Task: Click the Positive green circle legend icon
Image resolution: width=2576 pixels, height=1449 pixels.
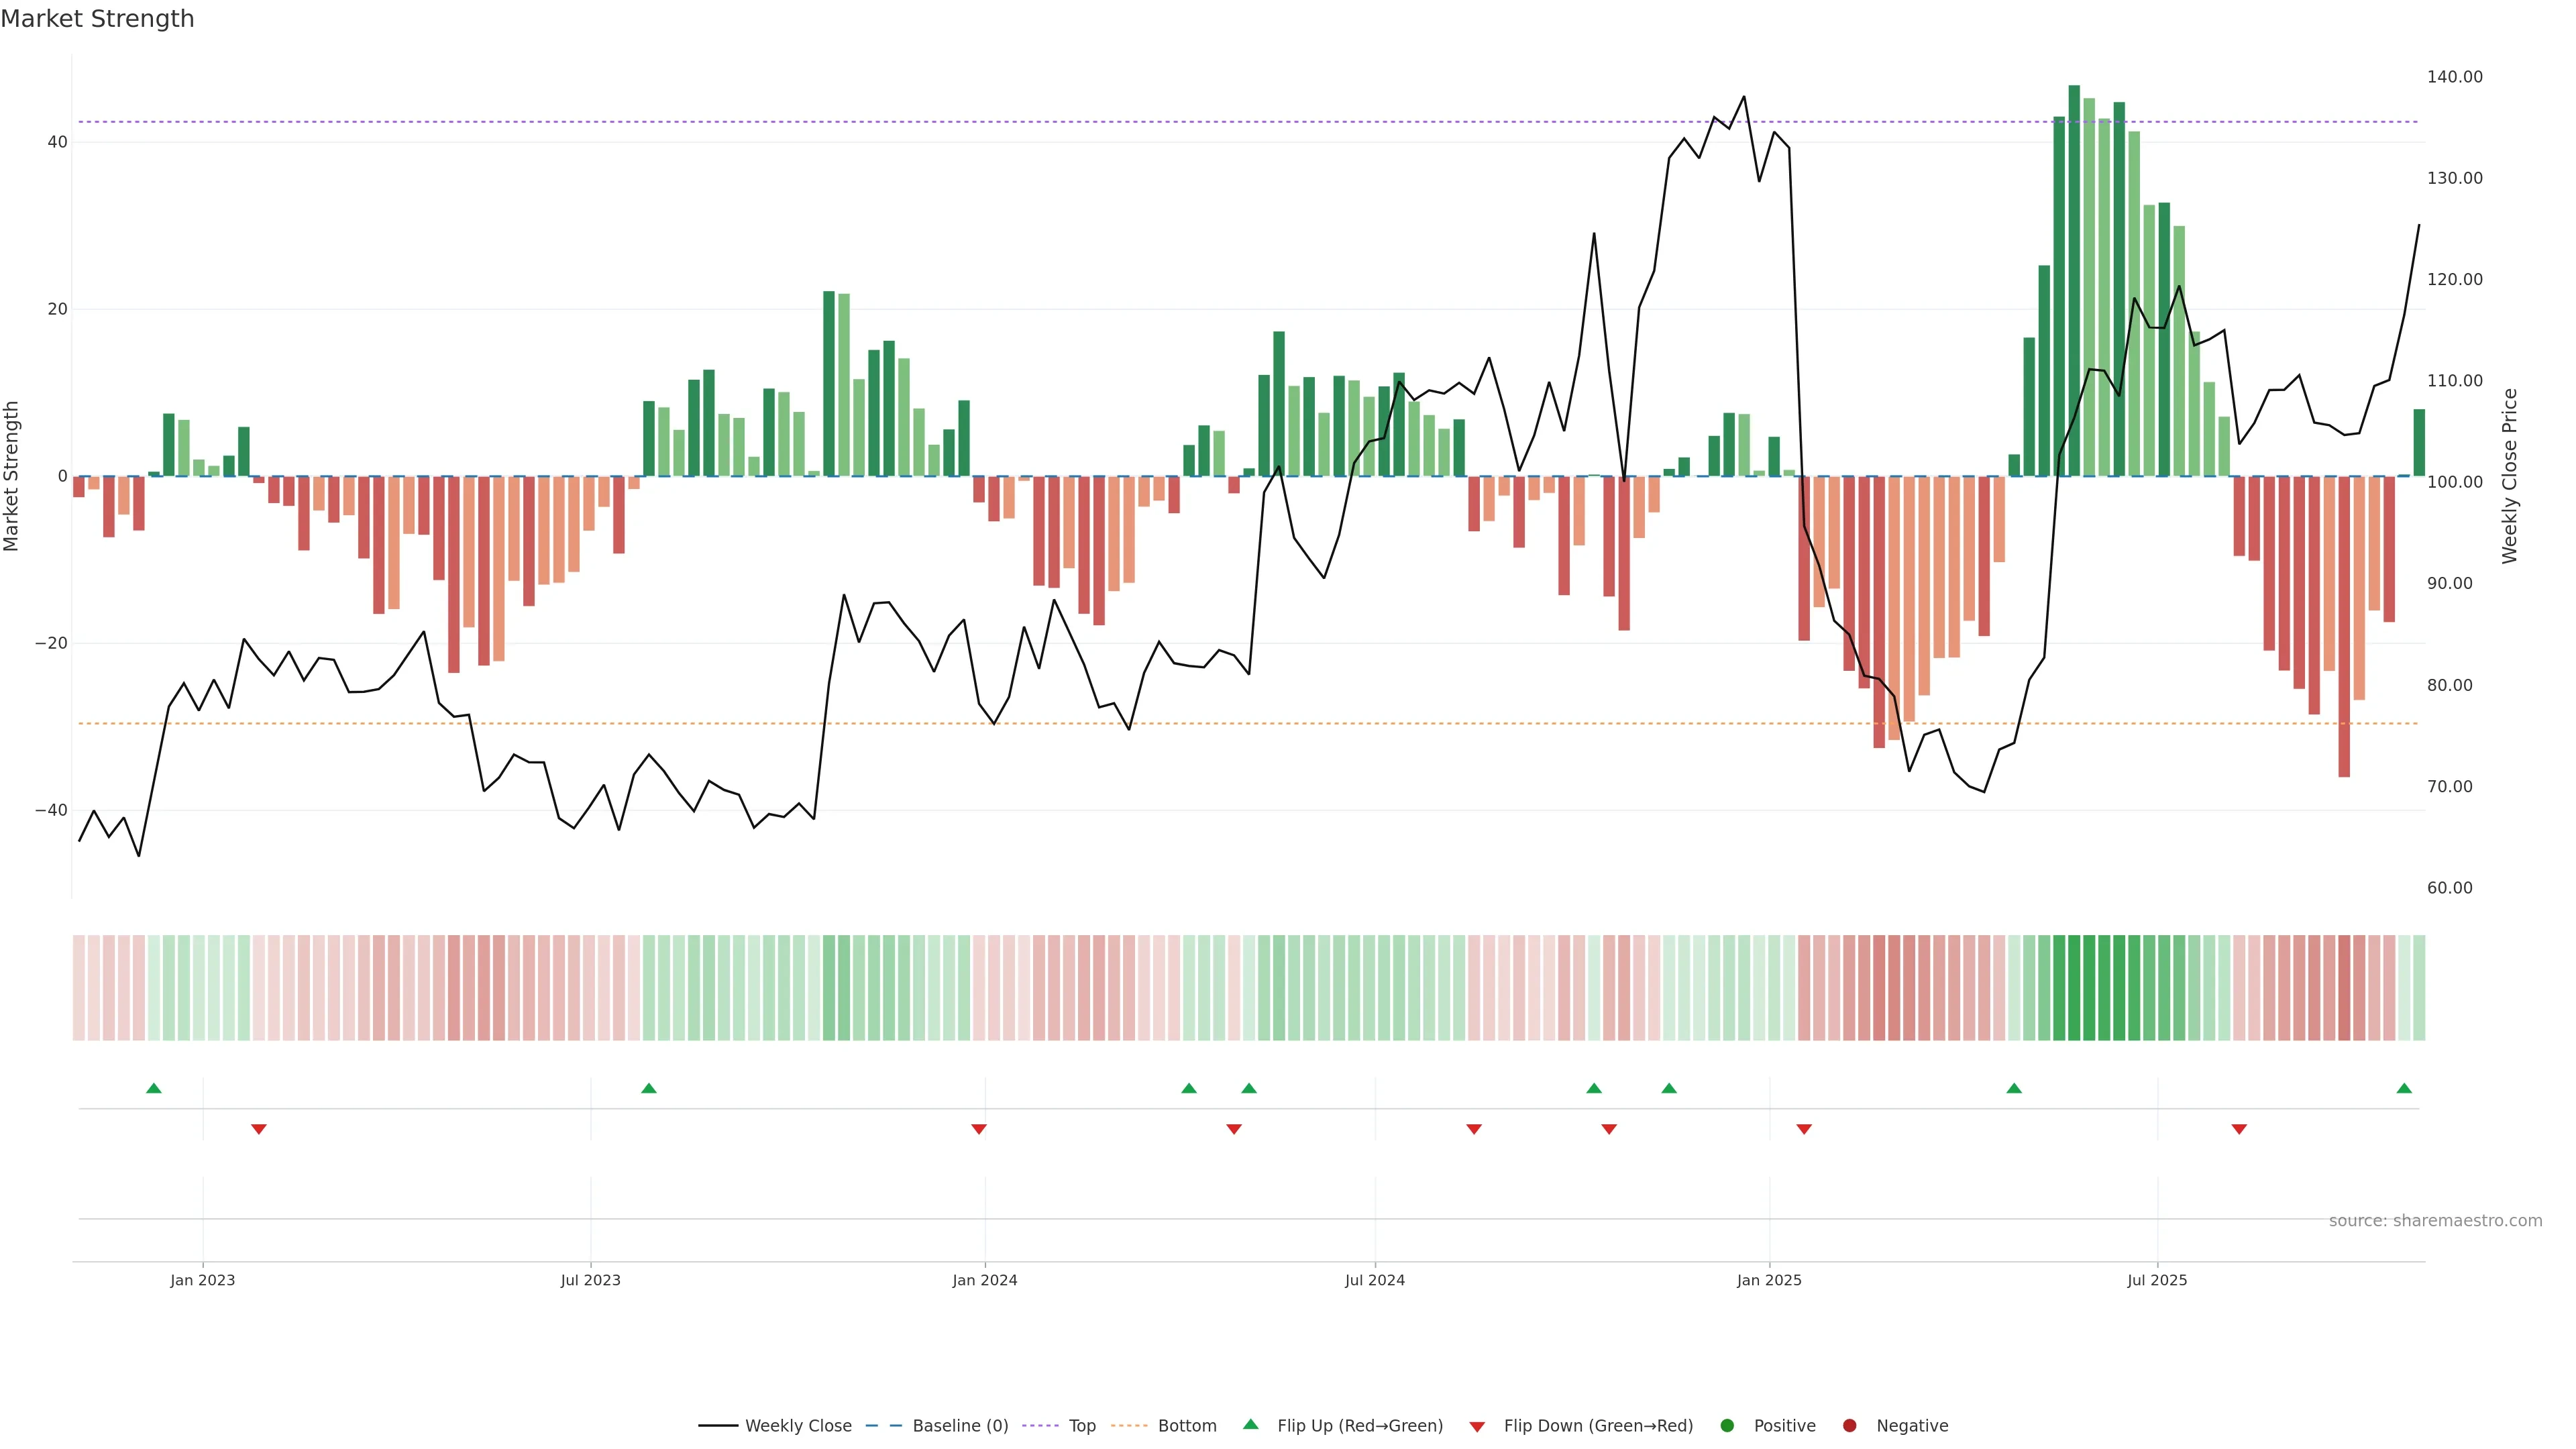Action: click(1727, 1426)
